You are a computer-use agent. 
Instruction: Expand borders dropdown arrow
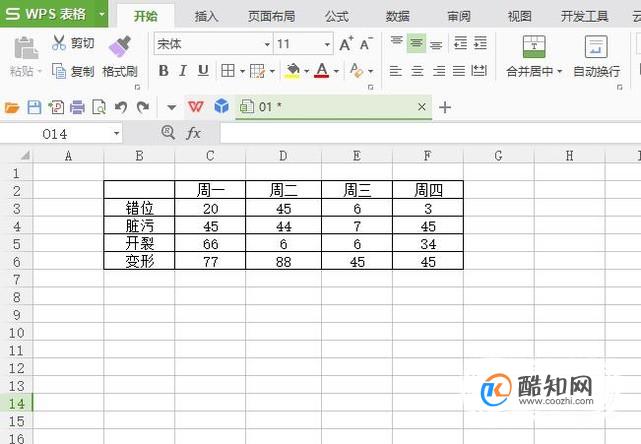click(242, 71)
